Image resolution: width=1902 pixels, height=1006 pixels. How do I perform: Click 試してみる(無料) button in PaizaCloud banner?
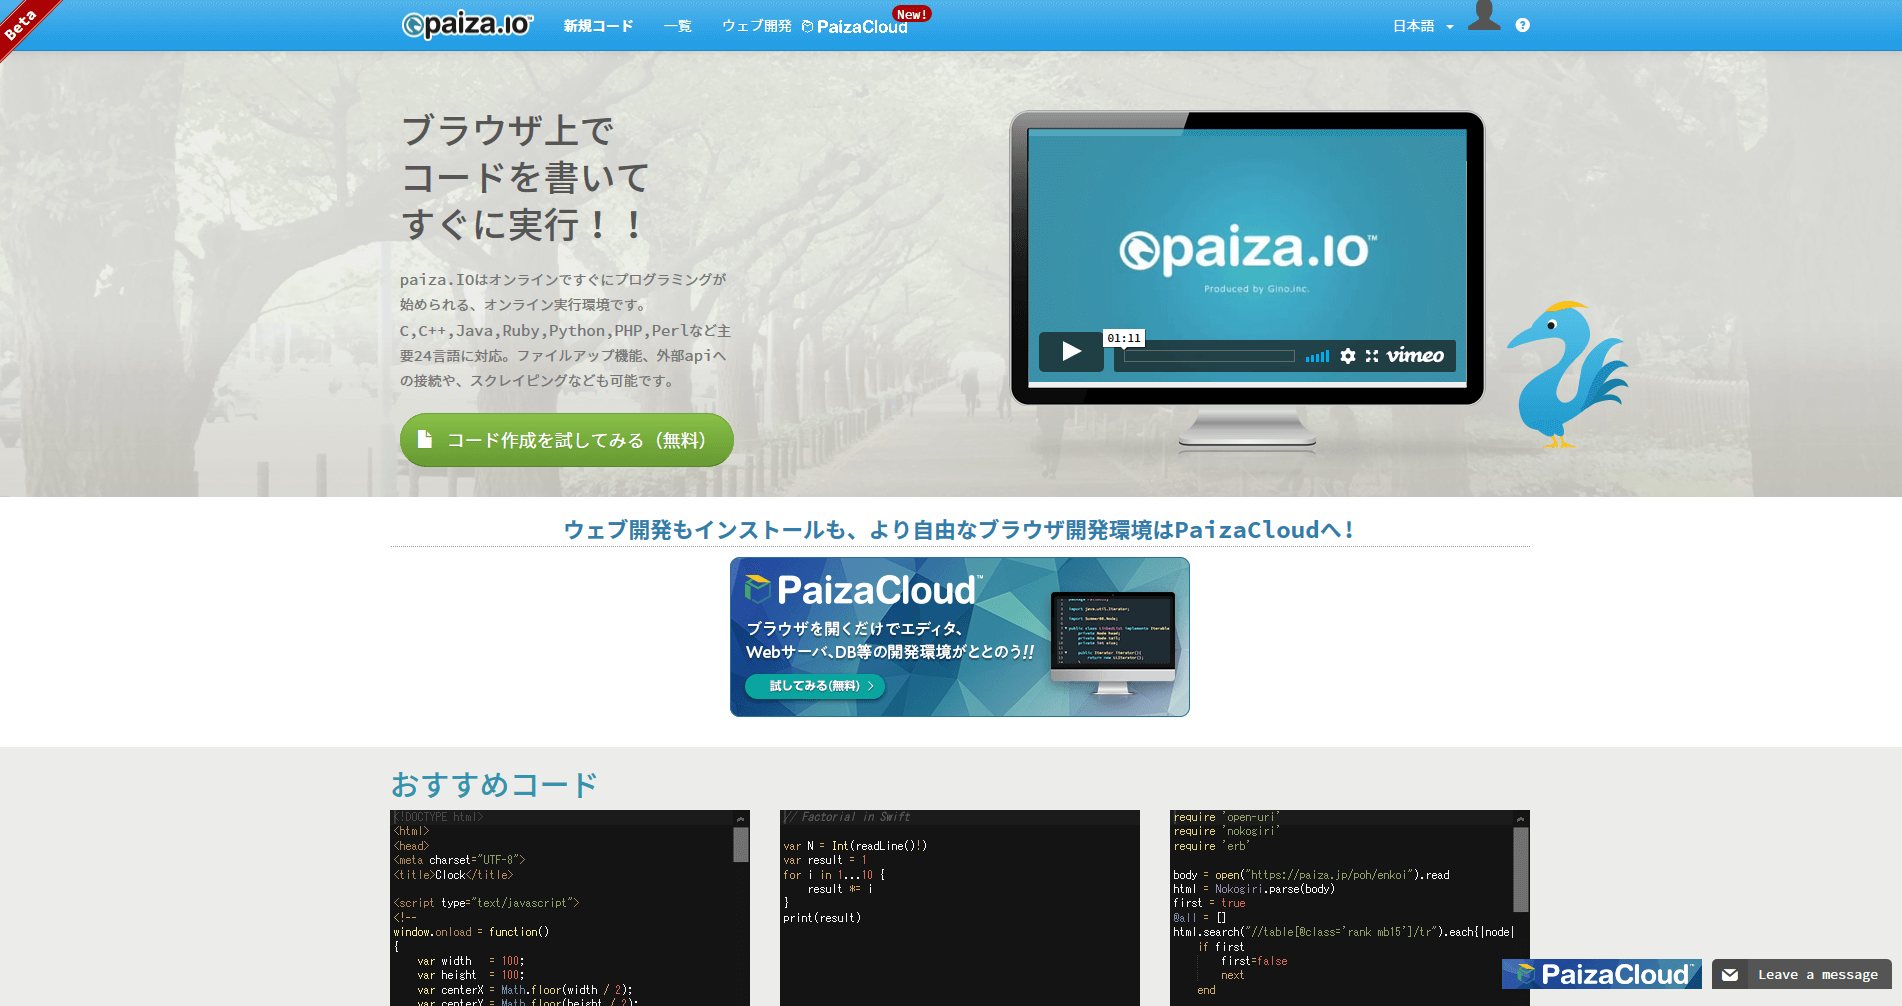point(814,686)
